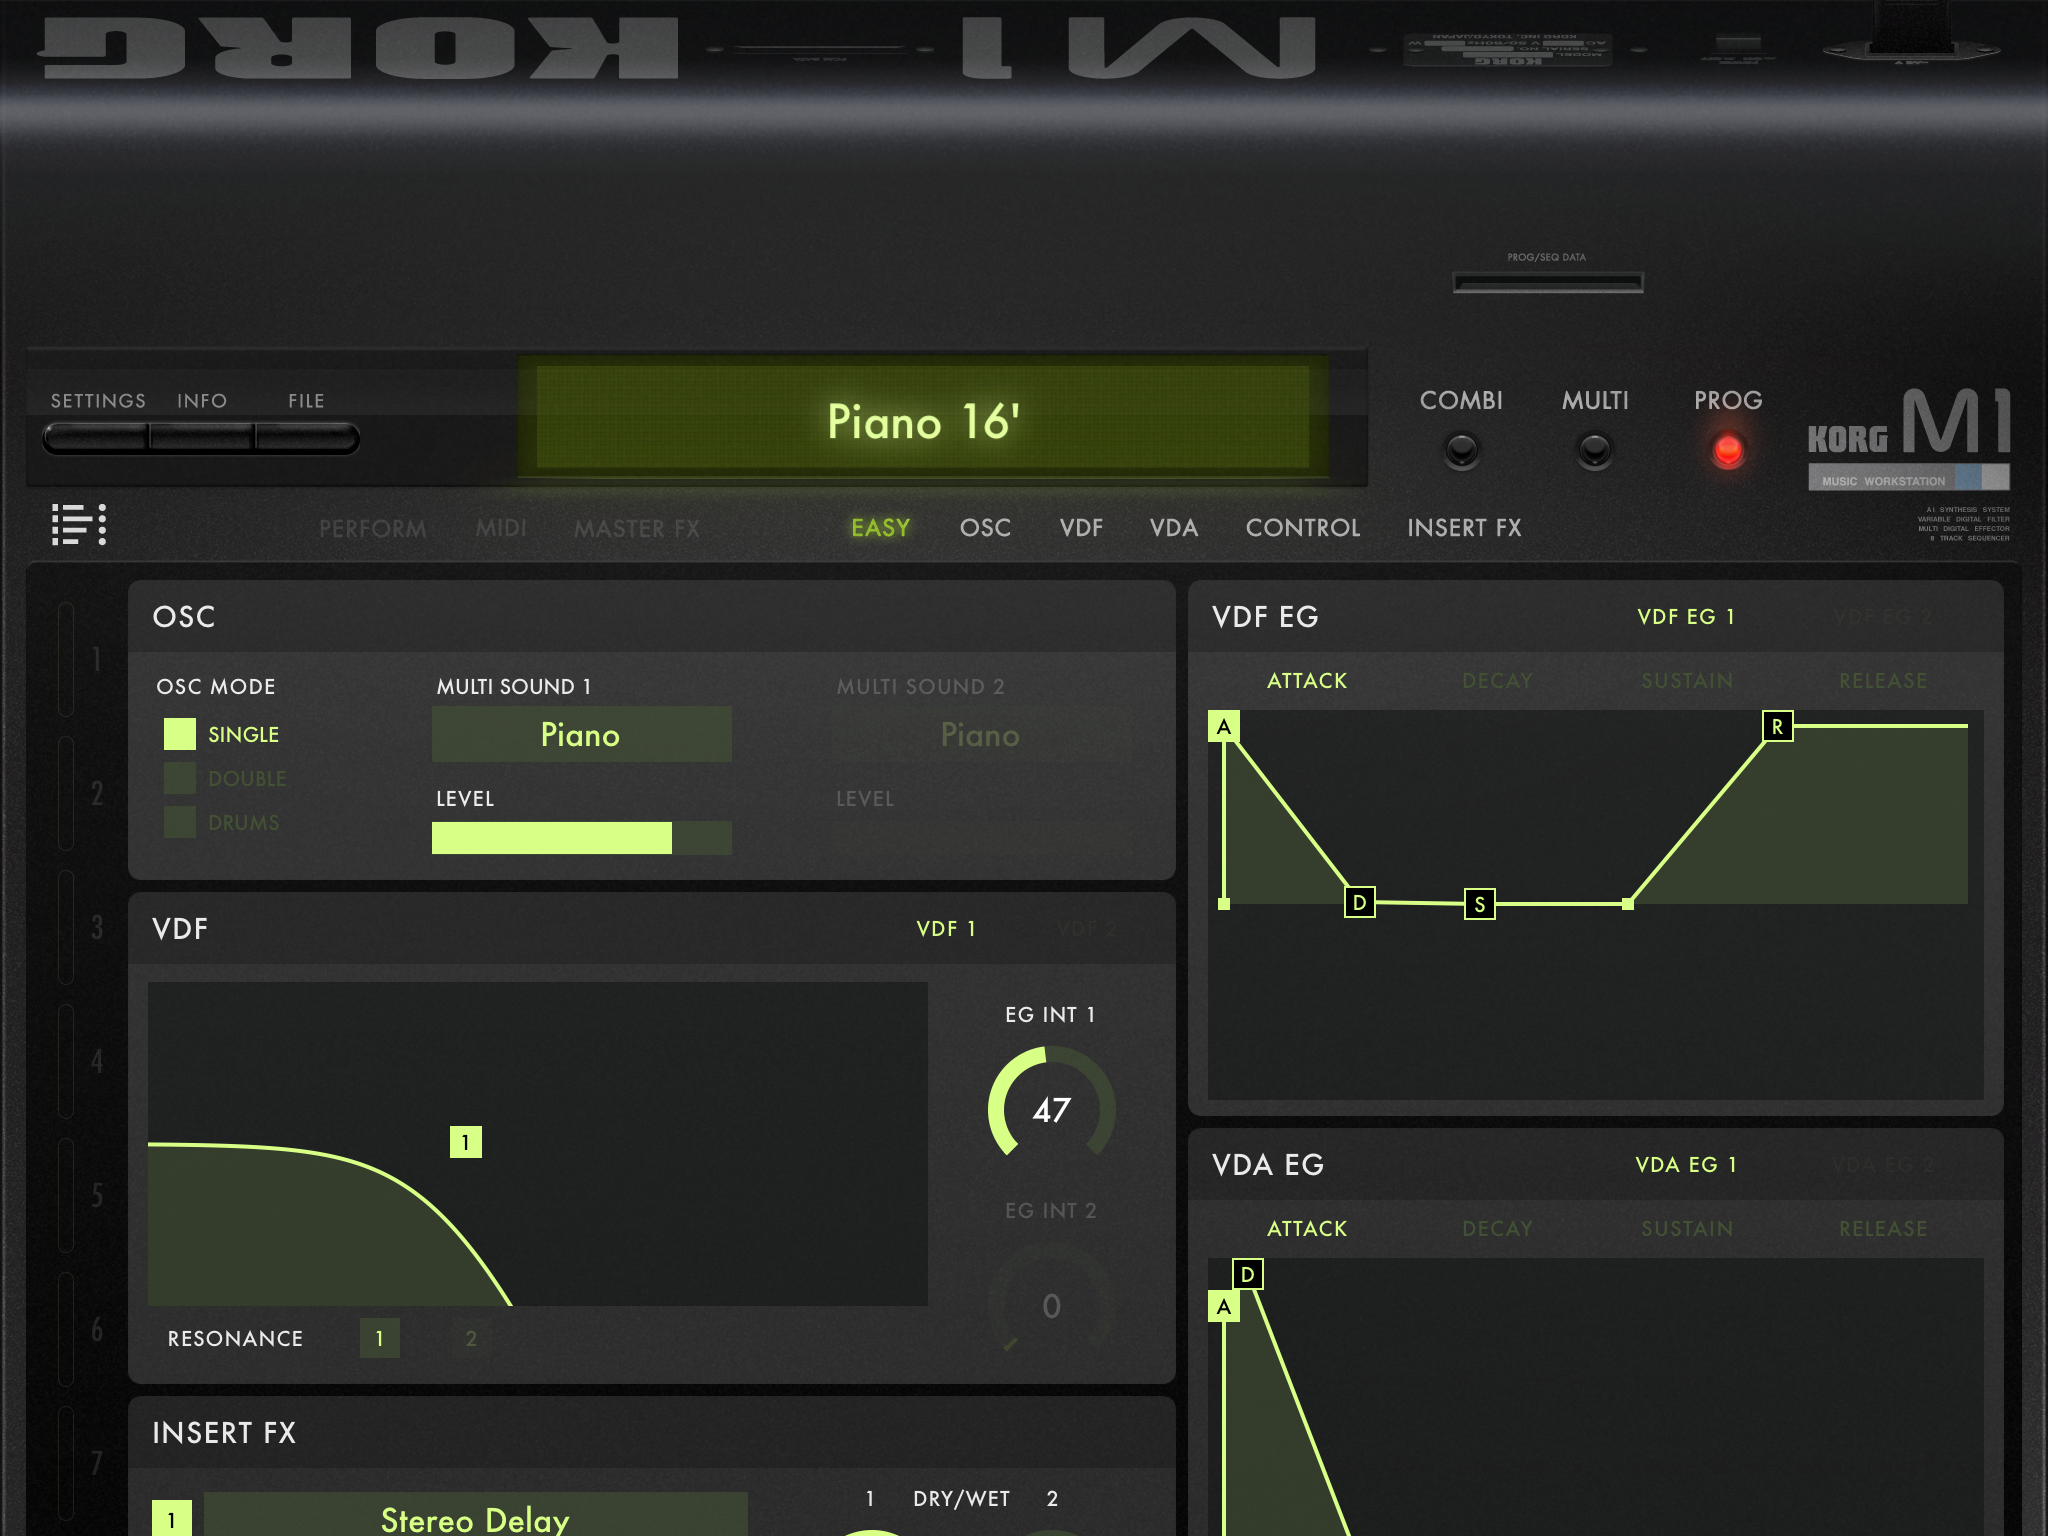The height and width of the screenshot is (1536, 2048).
Task: Switch to the OSC tab
Action: click(985, 528)
